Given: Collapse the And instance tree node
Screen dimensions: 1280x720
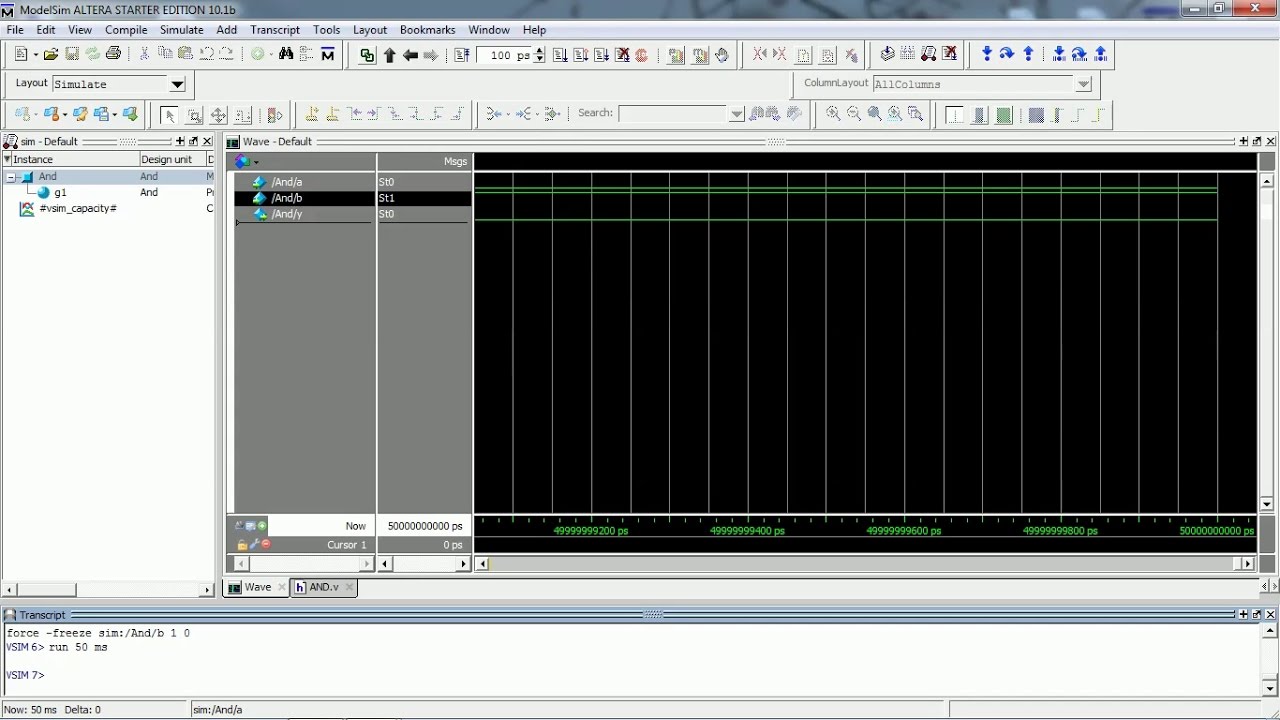Looking at the screenshot, I should point(10,177).
